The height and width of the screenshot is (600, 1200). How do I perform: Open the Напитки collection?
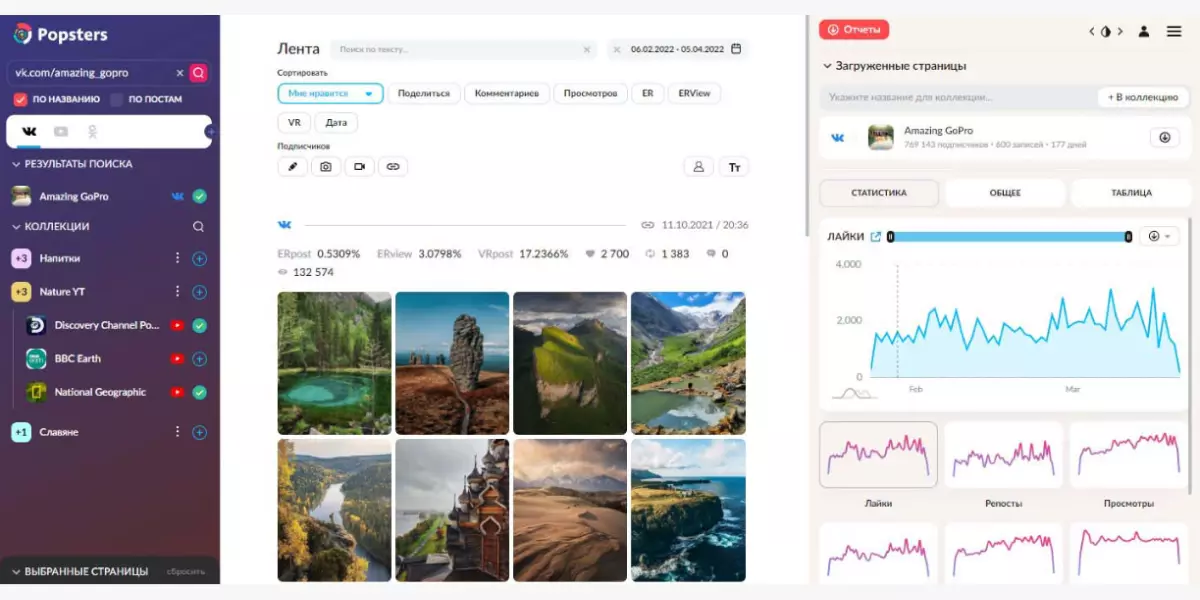[60, 258]
